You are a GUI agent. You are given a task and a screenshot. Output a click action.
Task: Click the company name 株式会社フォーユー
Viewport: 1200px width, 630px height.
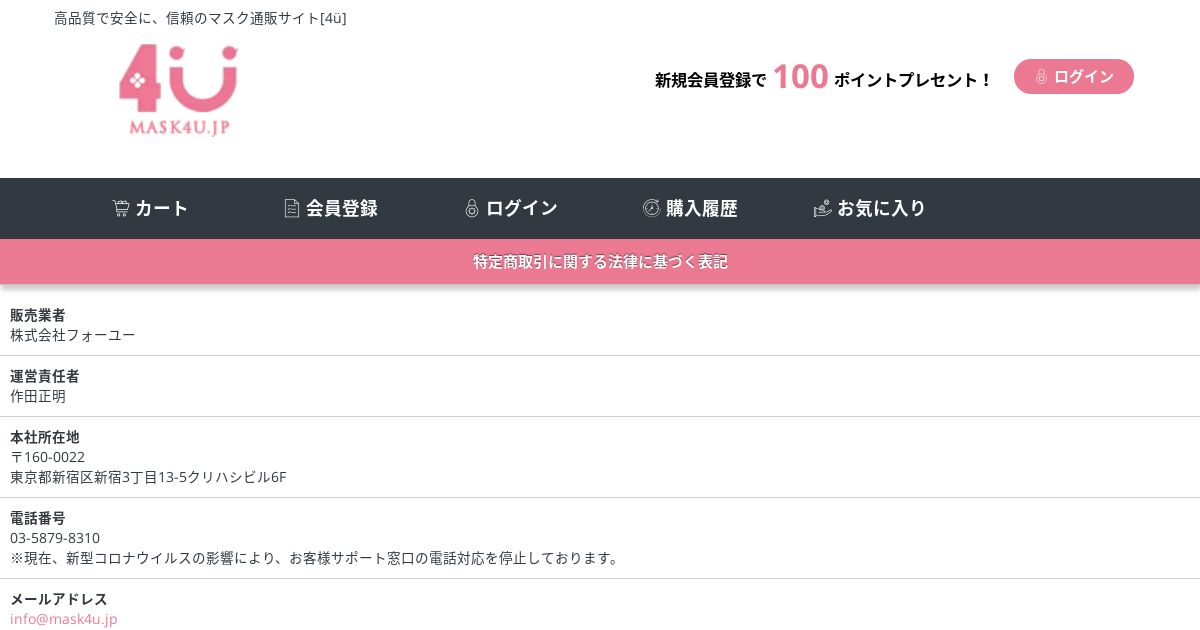tap(73, 335)
